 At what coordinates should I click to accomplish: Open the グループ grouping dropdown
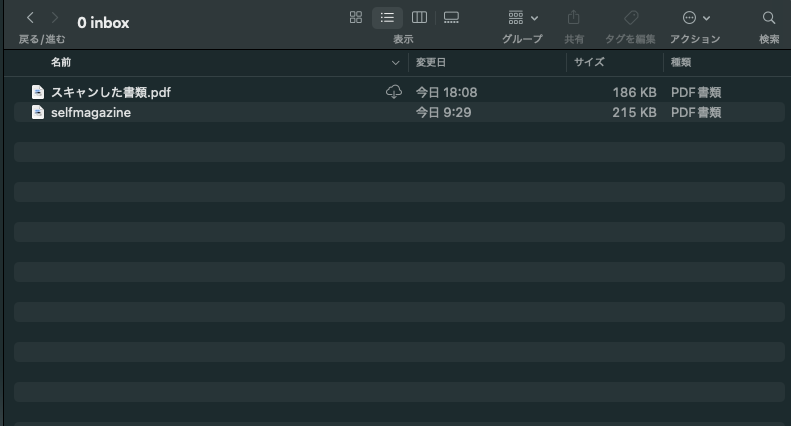[522, 18]
